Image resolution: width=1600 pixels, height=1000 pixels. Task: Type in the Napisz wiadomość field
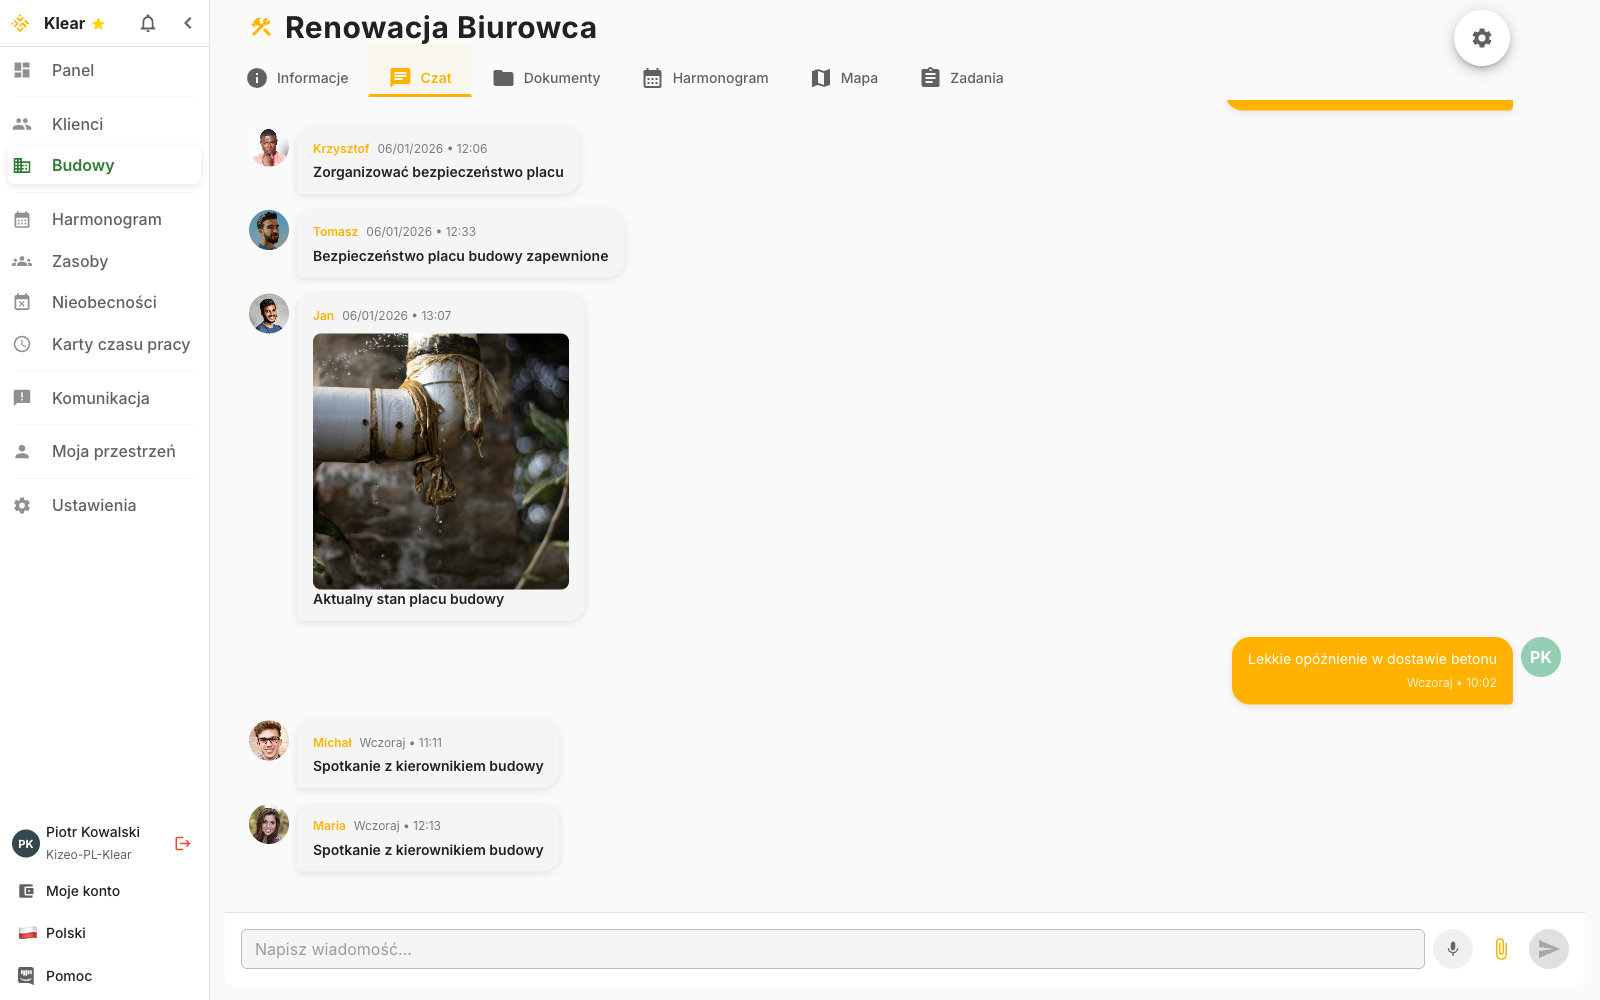tap(832, 949)
